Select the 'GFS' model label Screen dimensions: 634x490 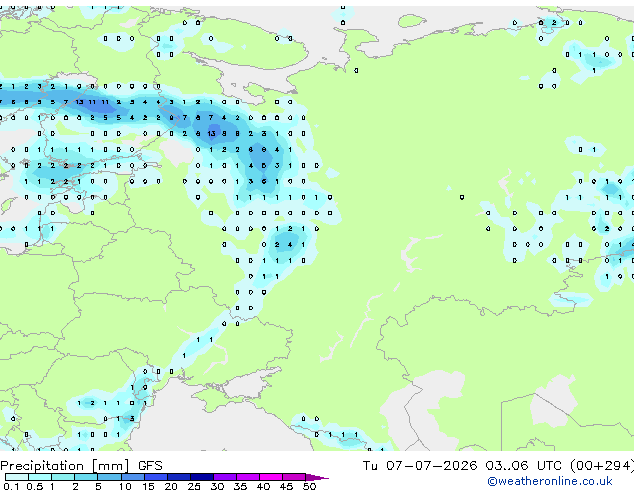pos(150,466)
